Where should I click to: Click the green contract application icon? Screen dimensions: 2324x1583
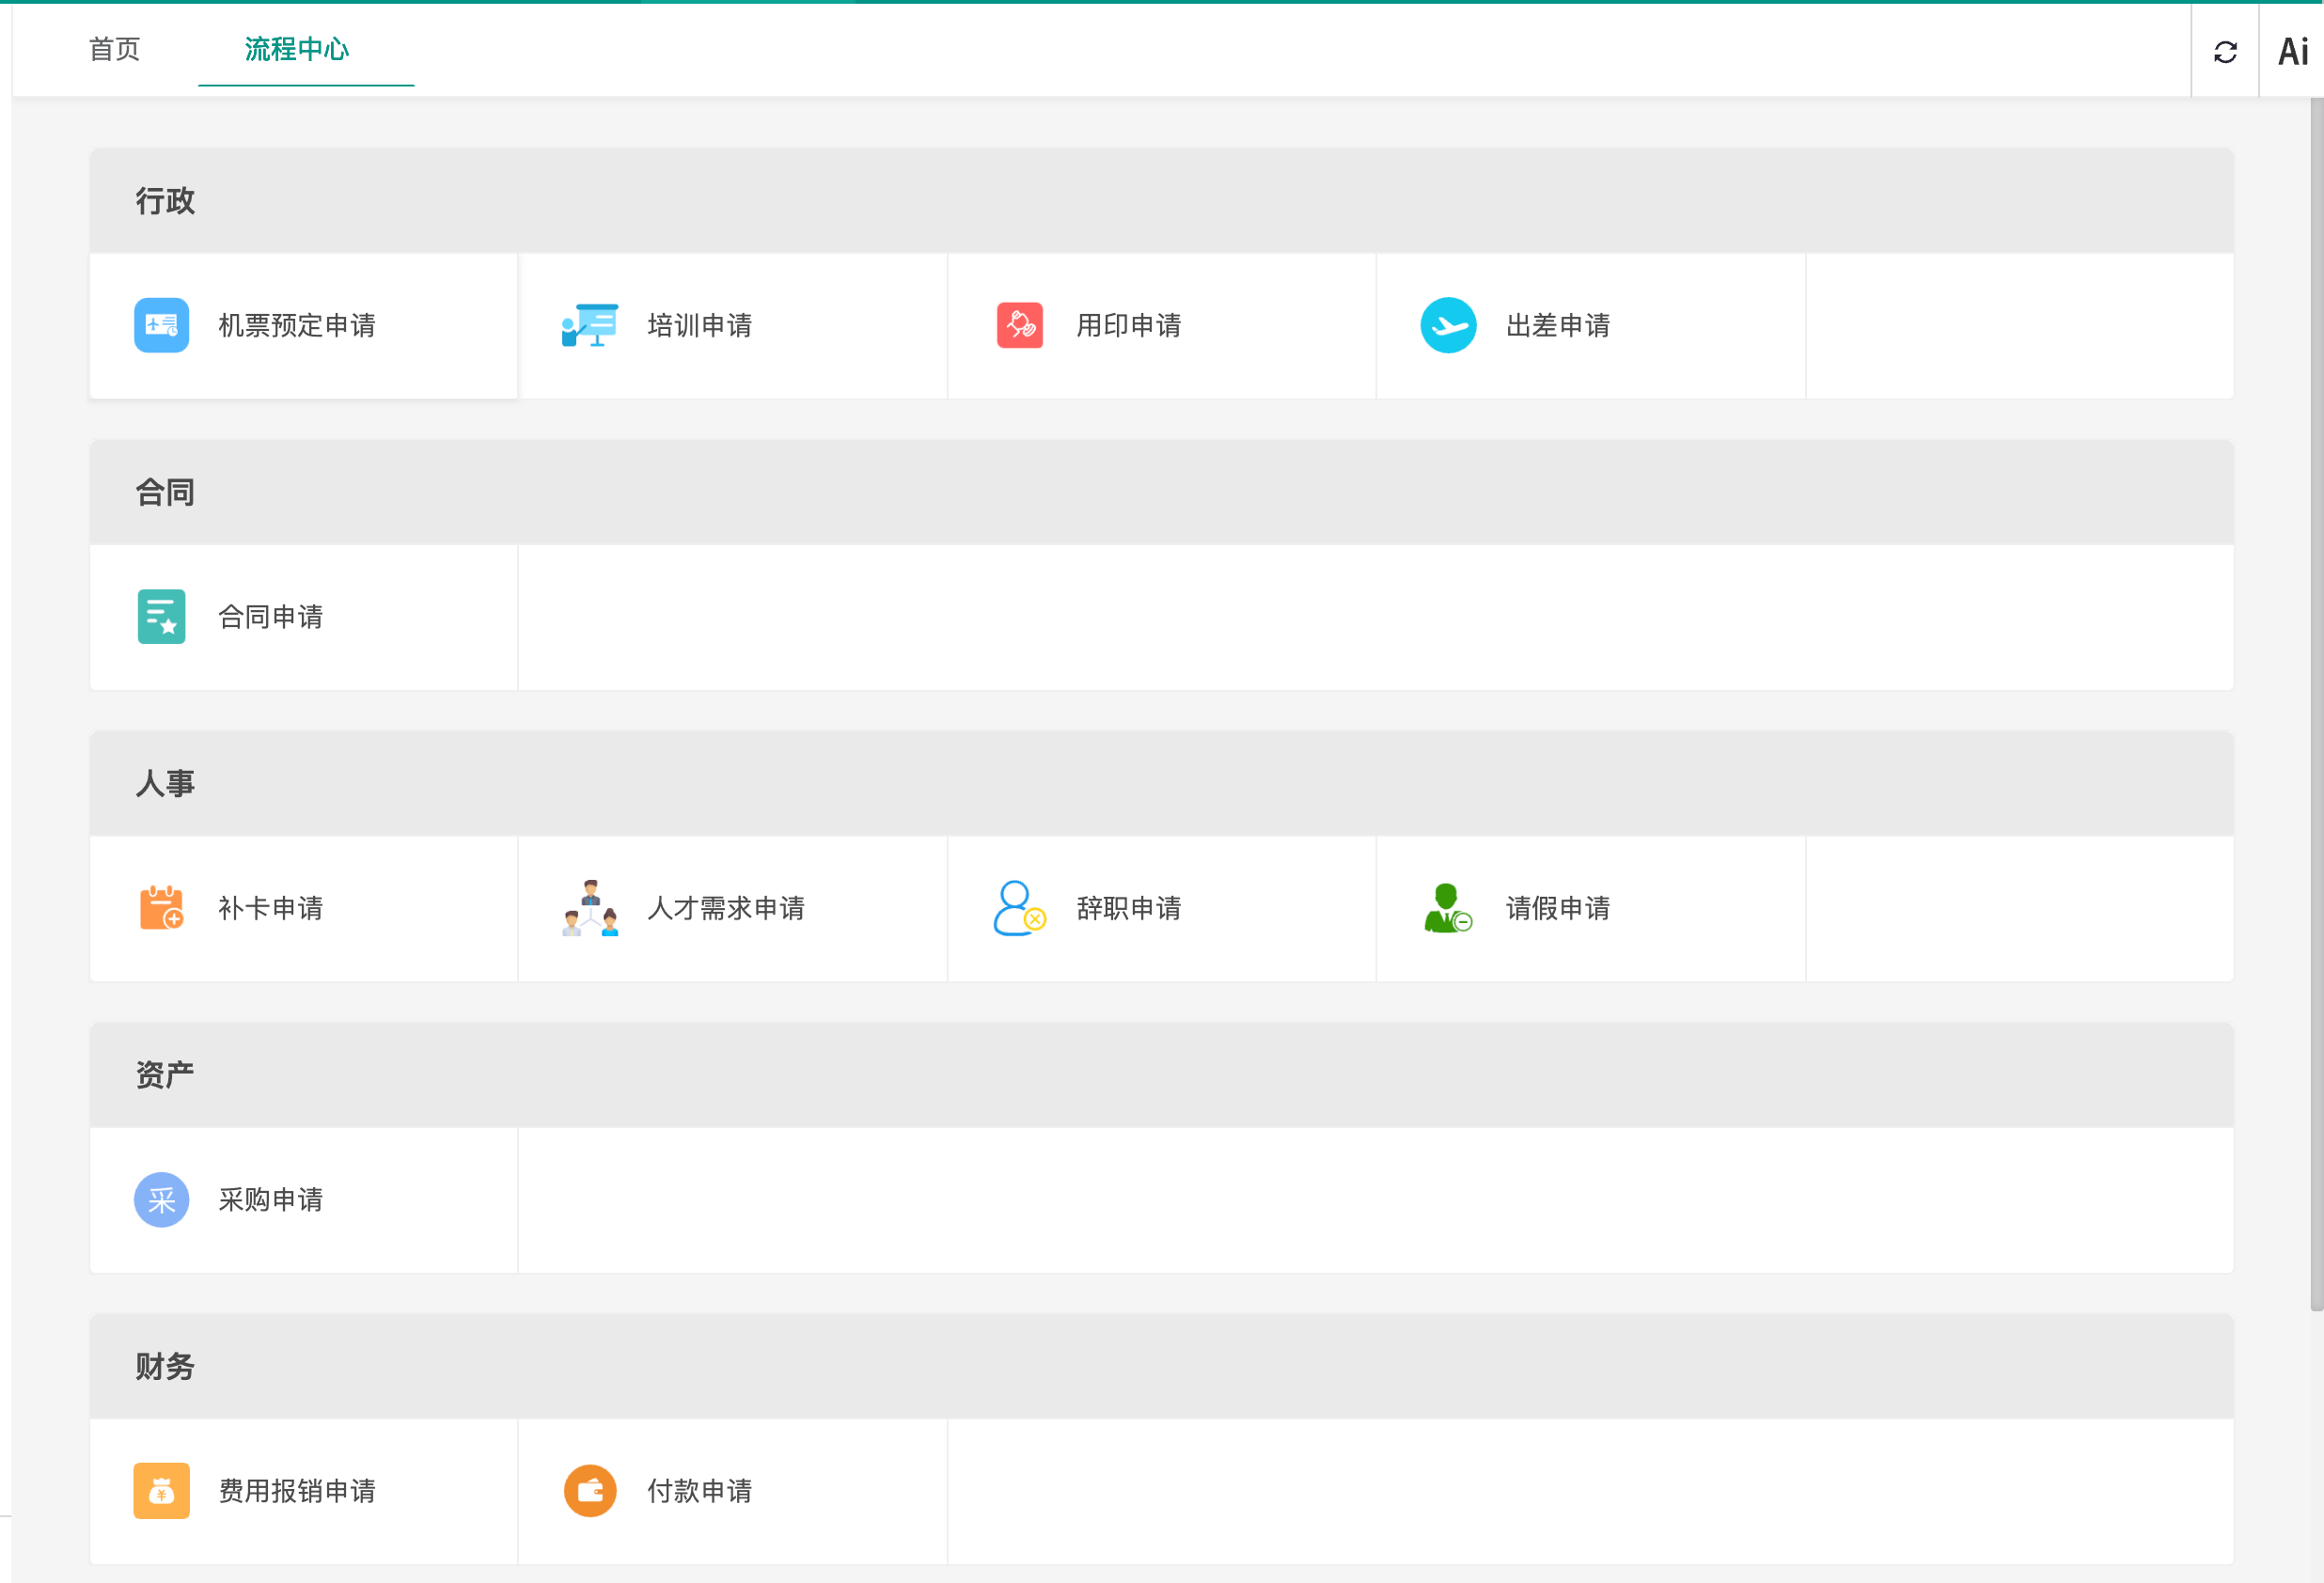tap(161, 616)
